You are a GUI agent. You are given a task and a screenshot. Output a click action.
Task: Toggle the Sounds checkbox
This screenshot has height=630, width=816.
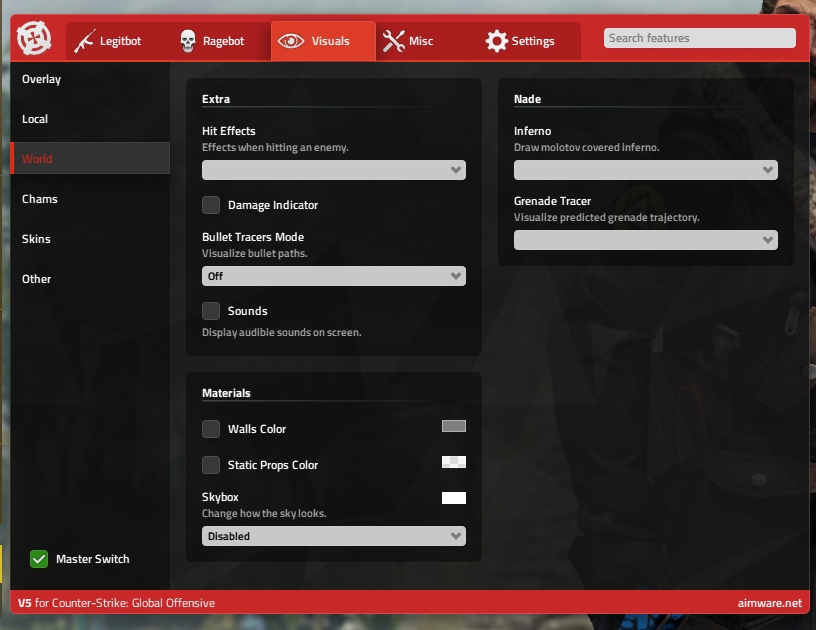click(x=211, y=311)
